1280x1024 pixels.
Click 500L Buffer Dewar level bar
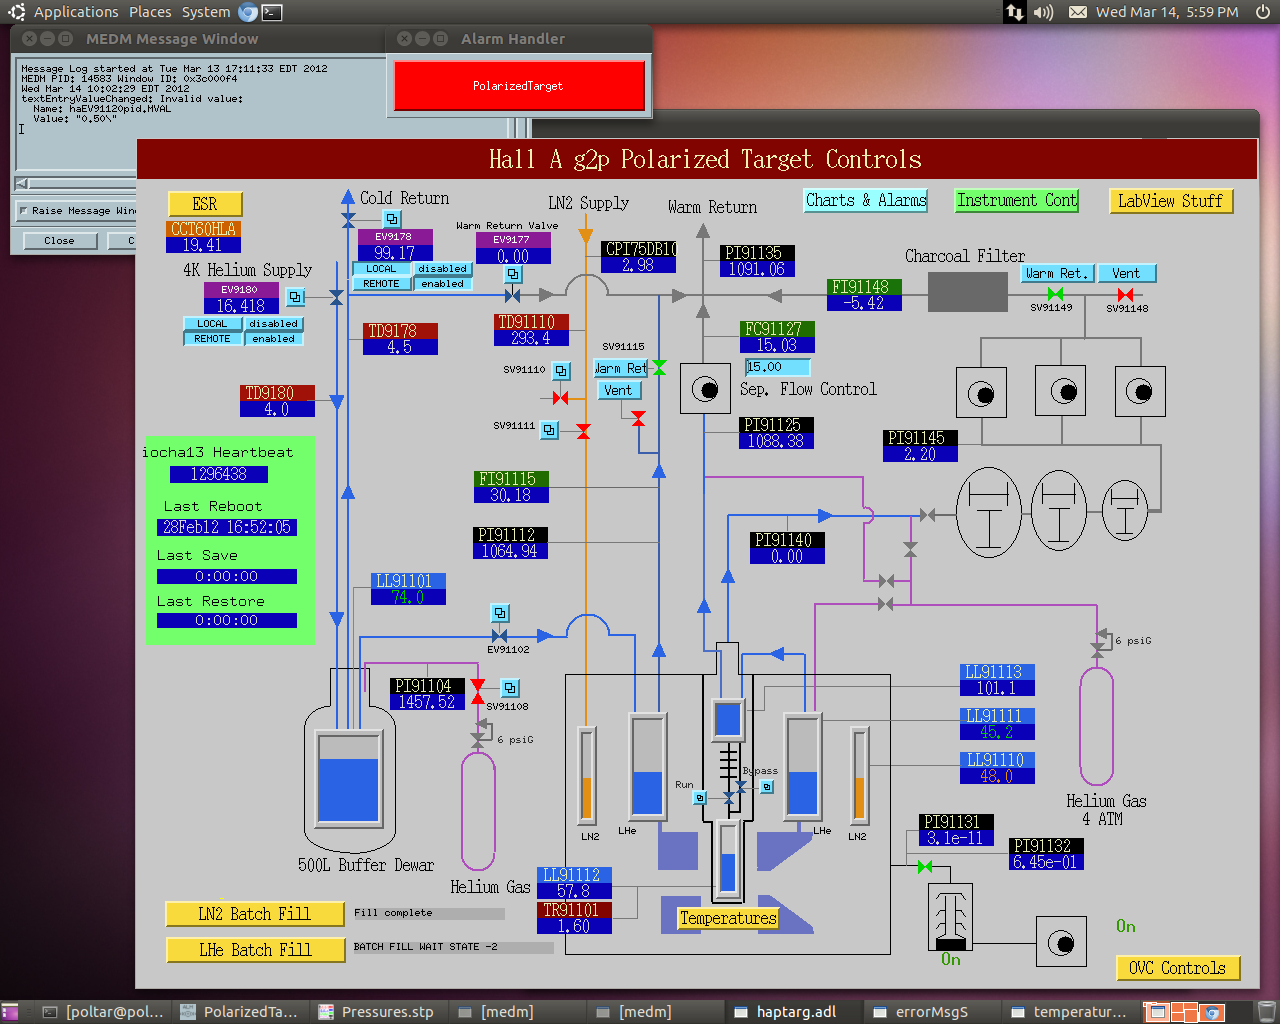click(348, 778)
